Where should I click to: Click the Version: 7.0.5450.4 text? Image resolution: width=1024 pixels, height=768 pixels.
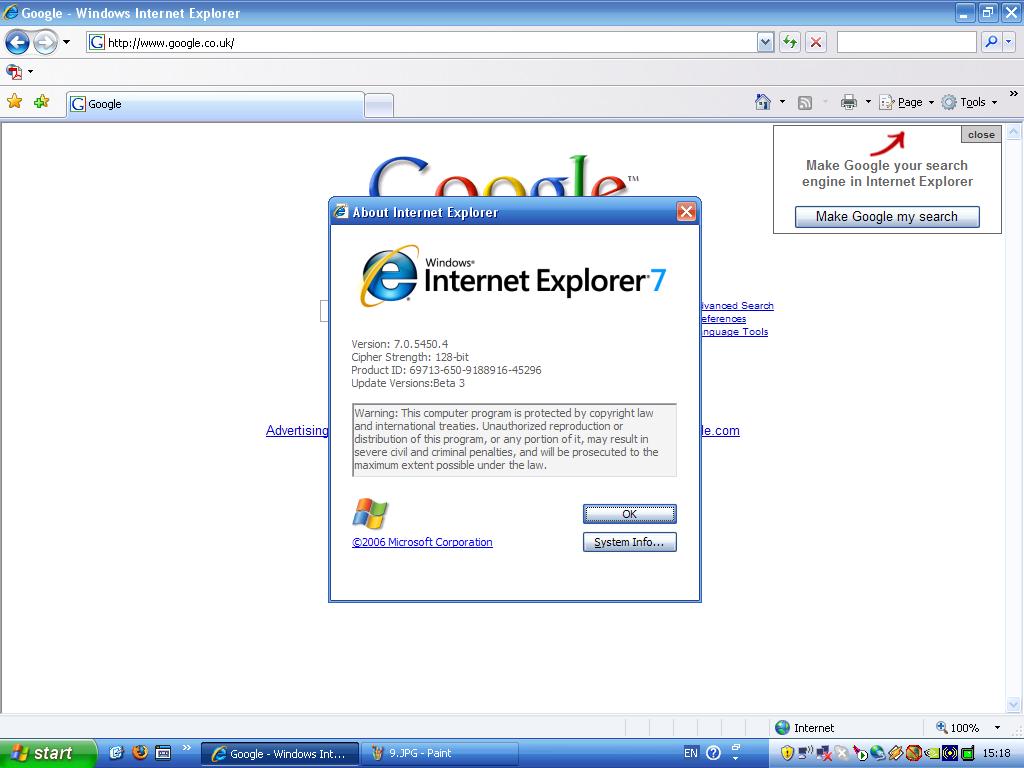point(400,344)
